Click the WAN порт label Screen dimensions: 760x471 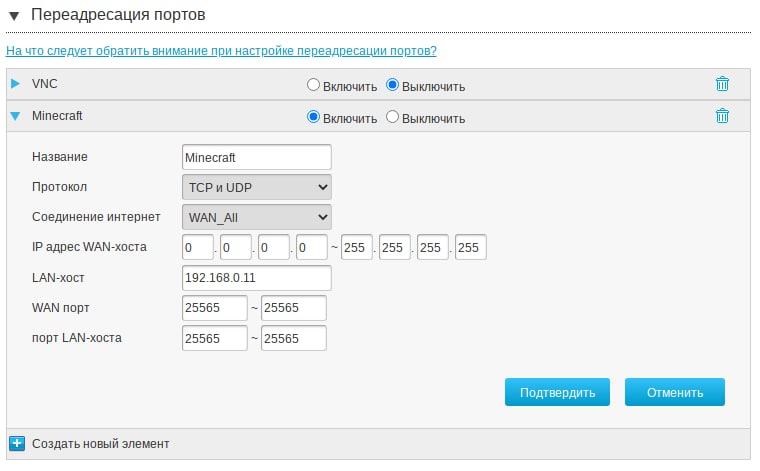[x=61, y=308]
